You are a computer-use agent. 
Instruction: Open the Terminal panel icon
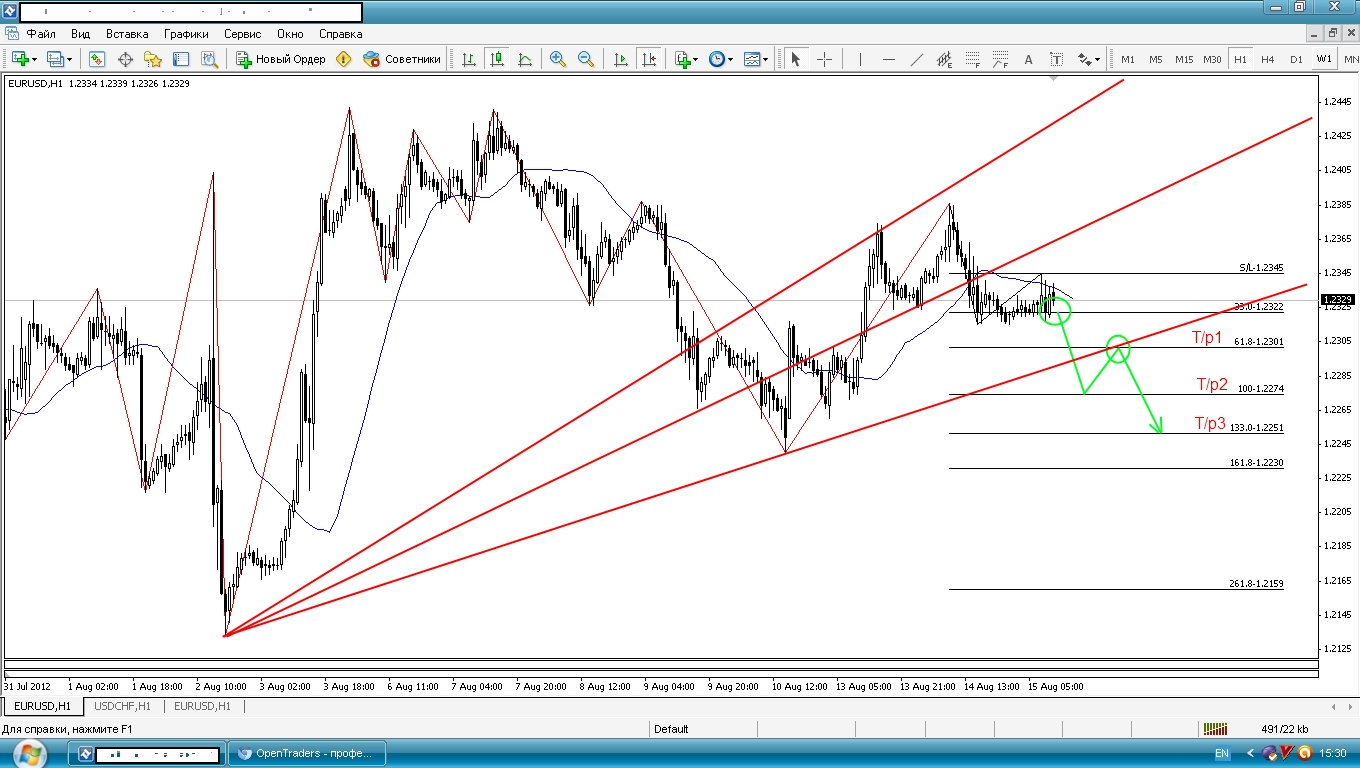(181, 59)
